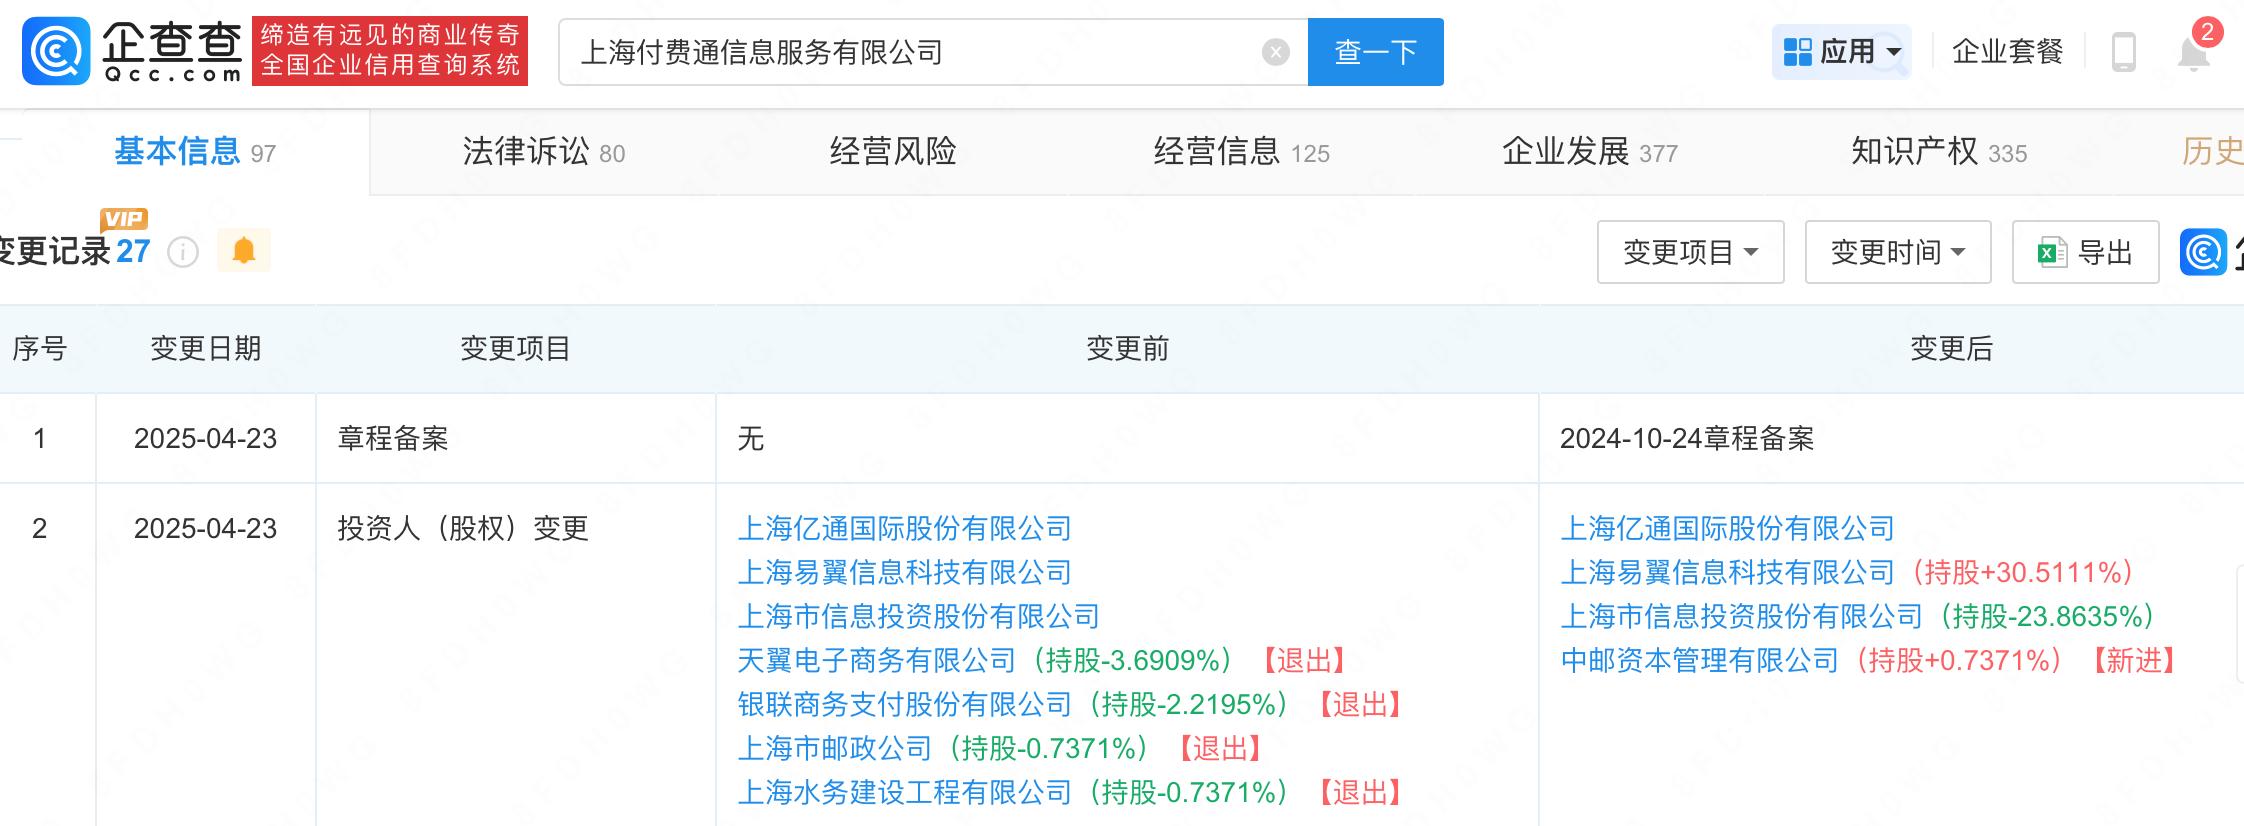The height and width of the screenshot is (826, 2244).
Task: Clear the search box text
Action: click(x=1275, y=52)
